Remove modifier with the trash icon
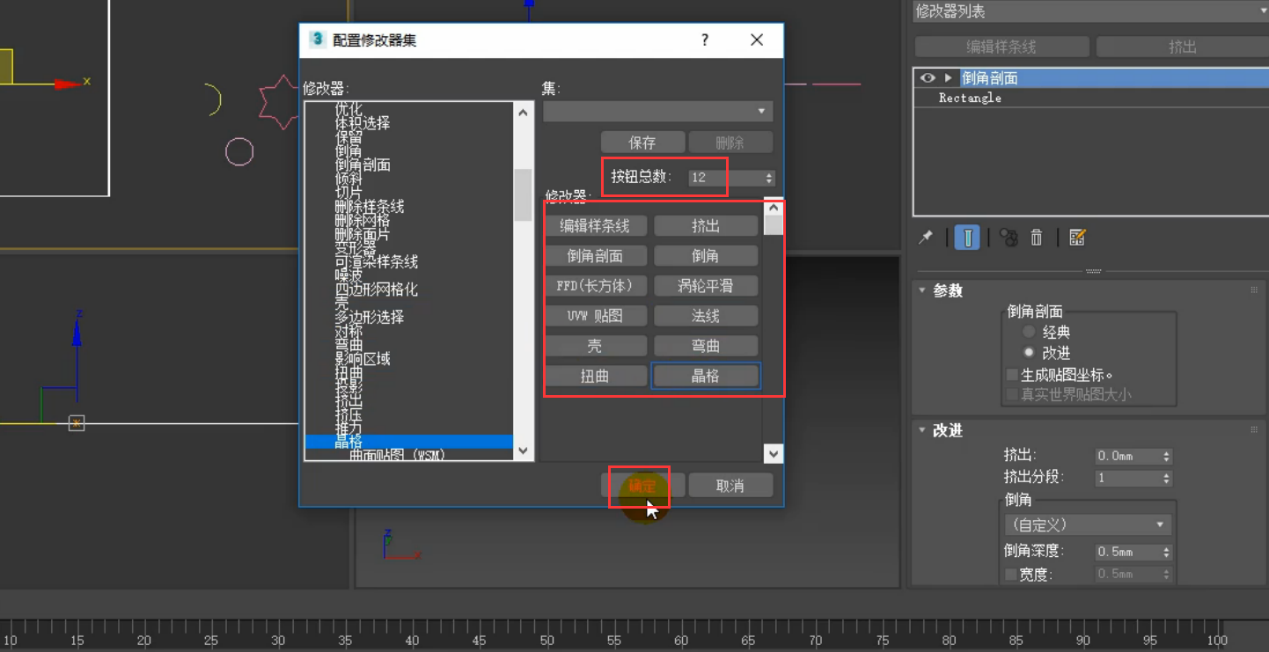Viewport: 1269px width, 652px height. (x=1037, y=237)
